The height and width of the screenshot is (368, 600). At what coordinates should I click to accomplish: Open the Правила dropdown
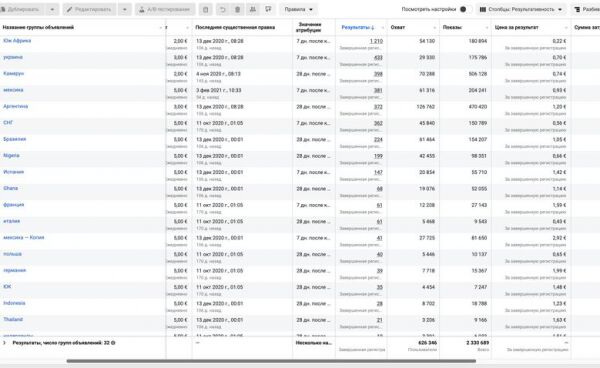pyautogui.click(x=298, y=9)
